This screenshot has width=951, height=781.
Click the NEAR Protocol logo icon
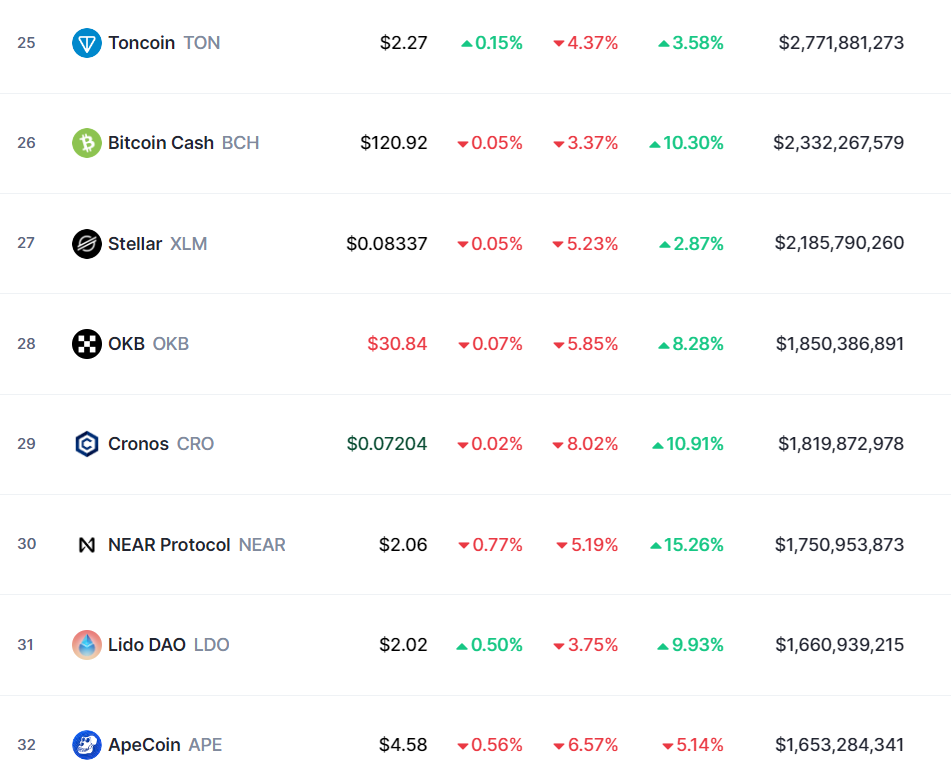click(x=87, y=545)
